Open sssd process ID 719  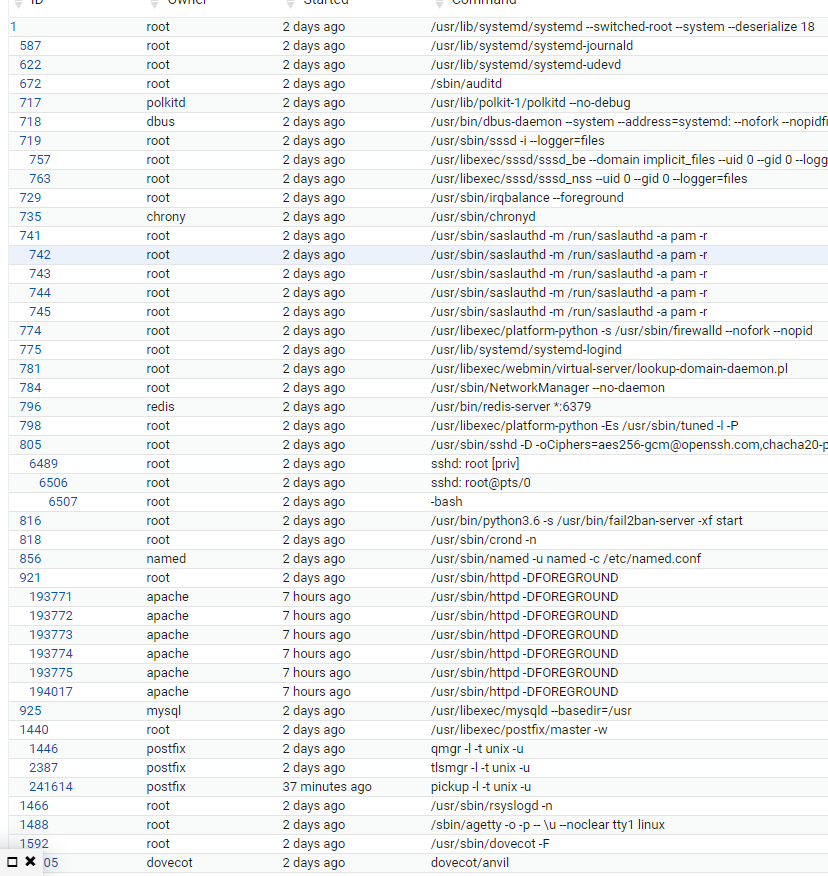tap(30, 141)
